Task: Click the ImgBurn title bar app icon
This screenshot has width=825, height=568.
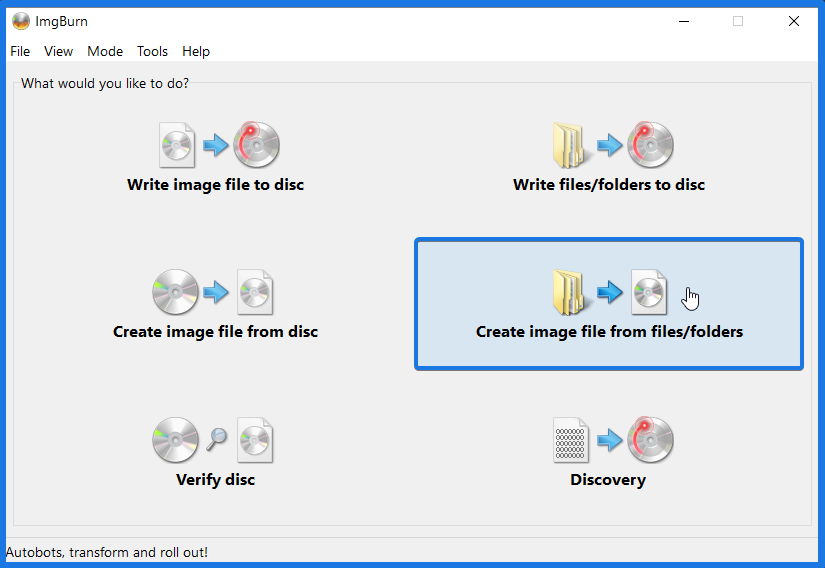Action: click(21, 22)
